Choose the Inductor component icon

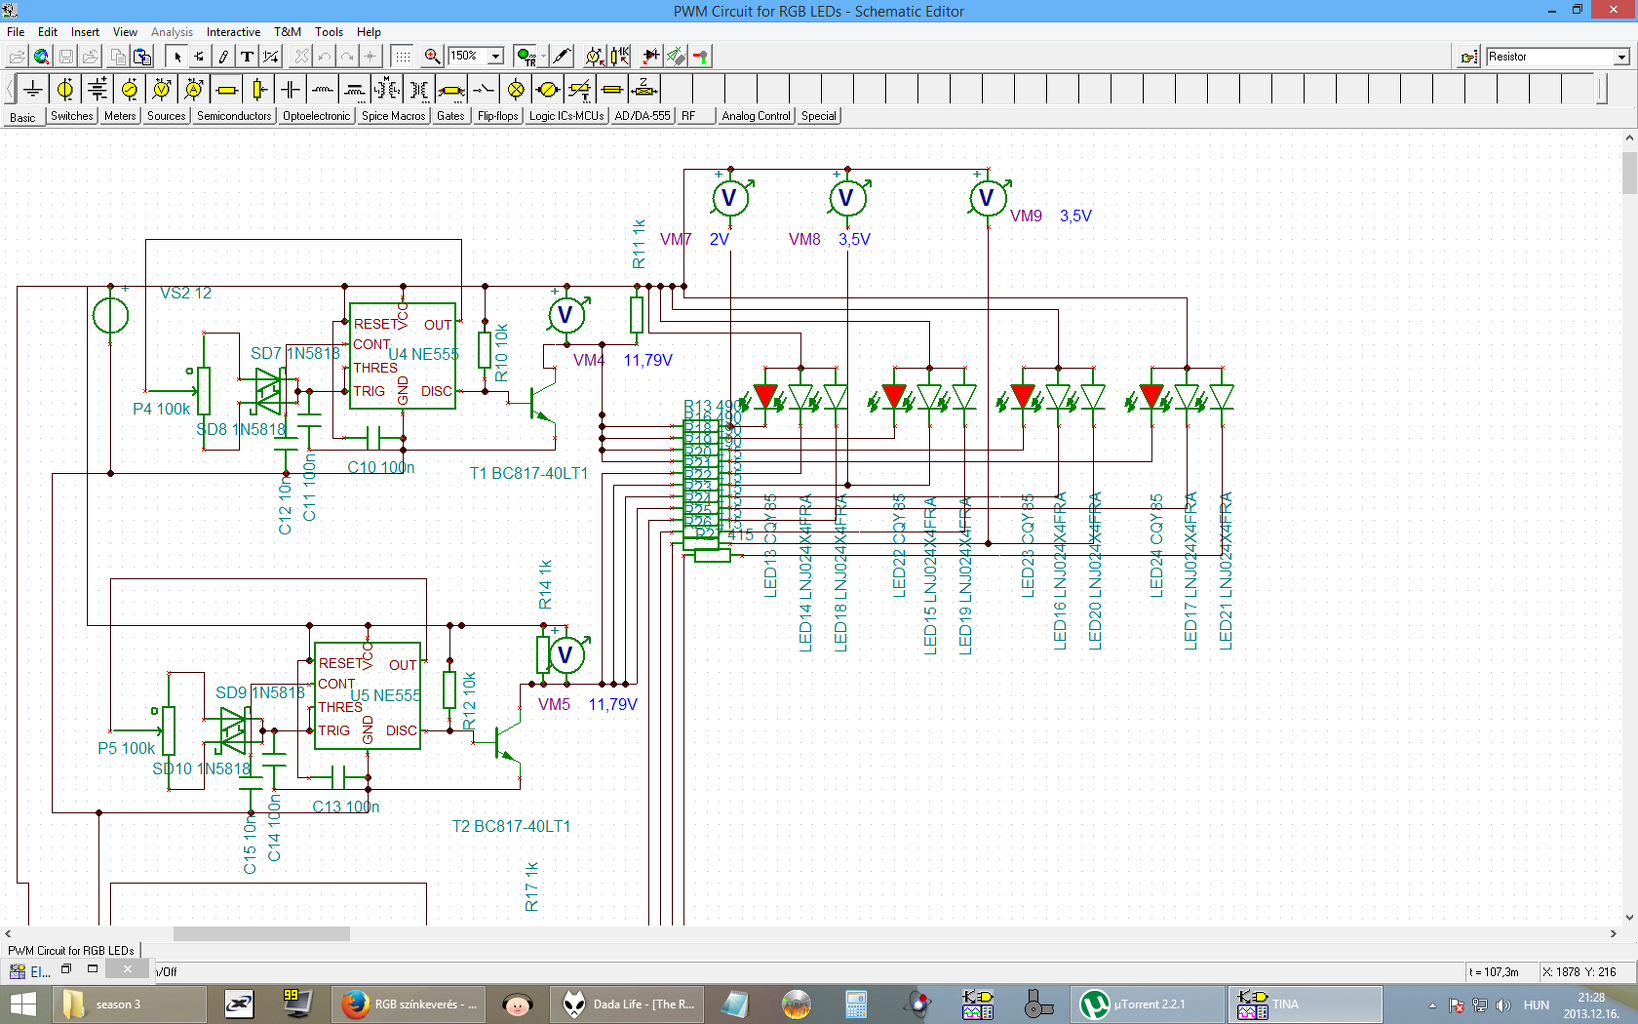[x=322, y=90]
